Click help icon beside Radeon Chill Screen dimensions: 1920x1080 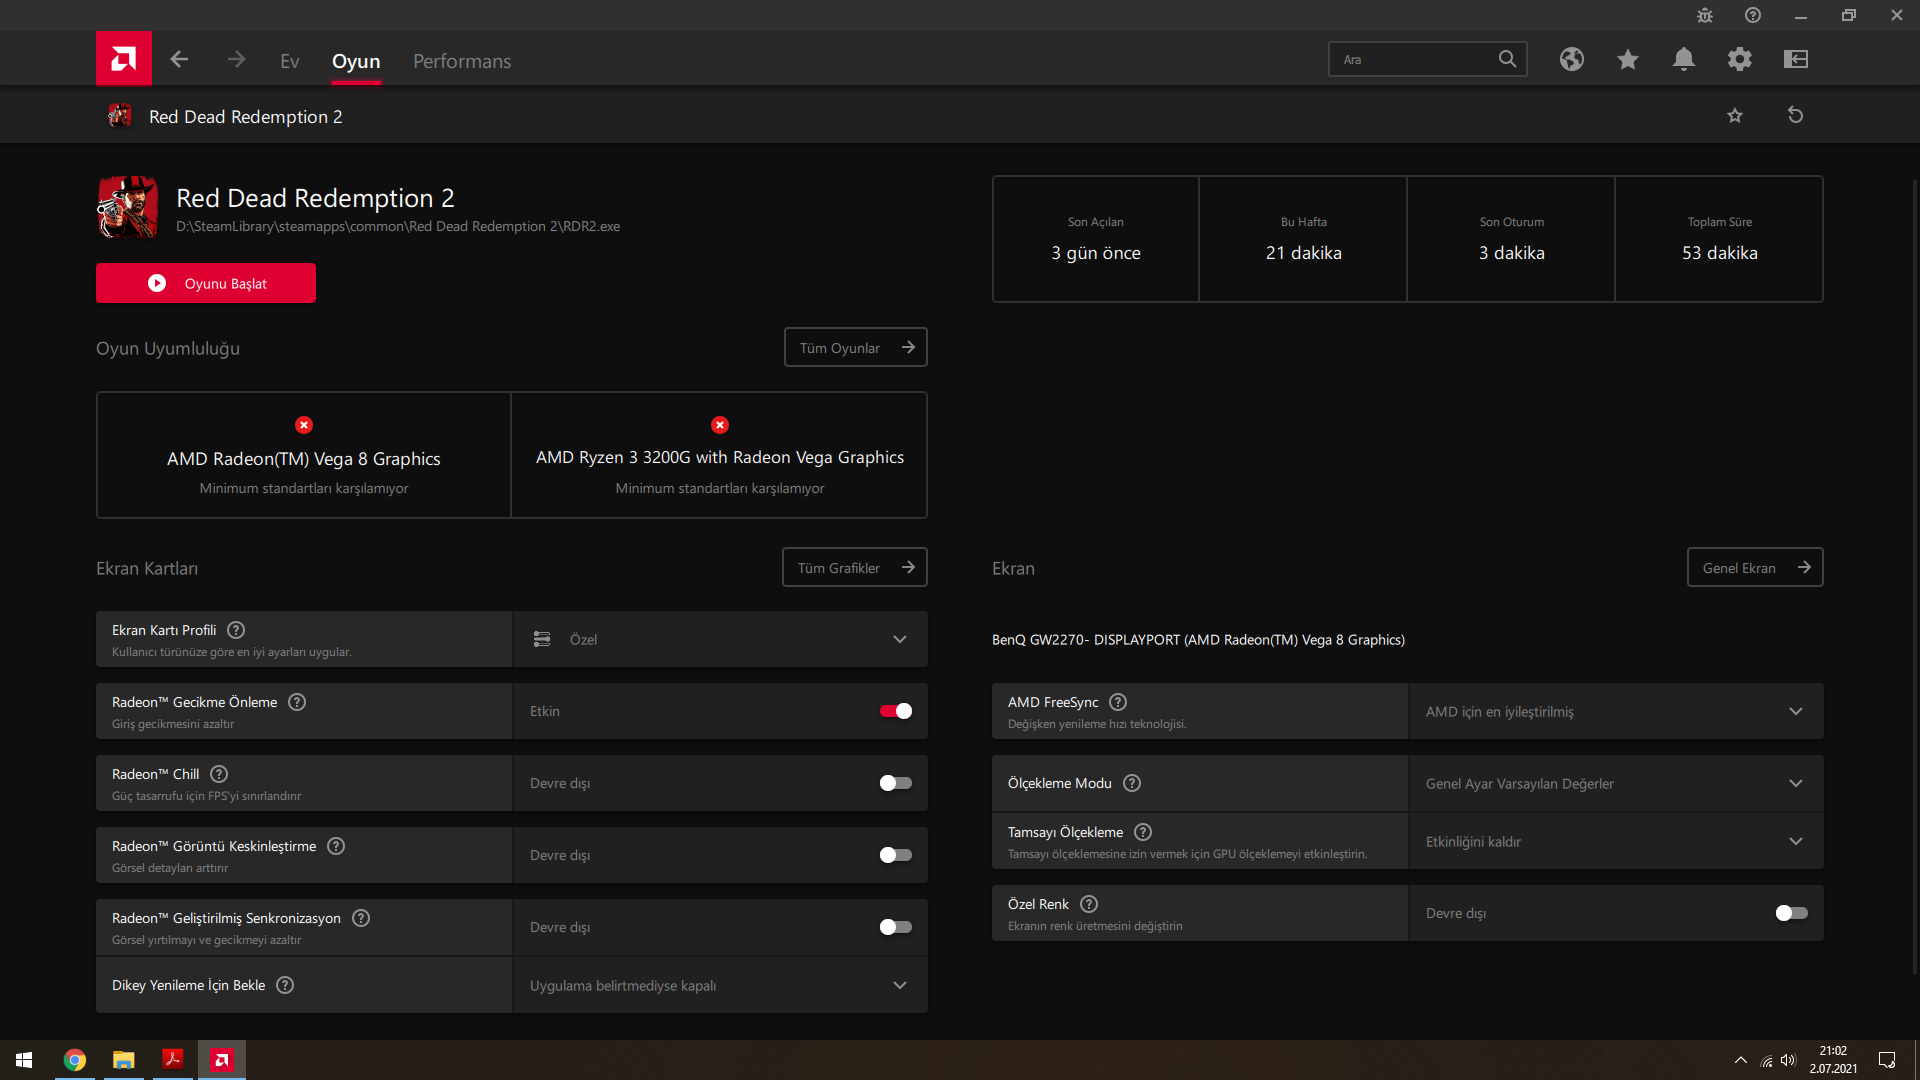pos(219,774)
